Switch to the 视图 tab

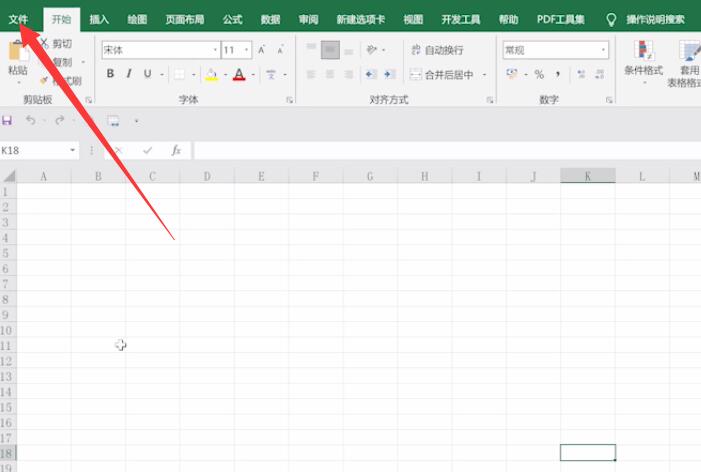click(x=413, y=19)
